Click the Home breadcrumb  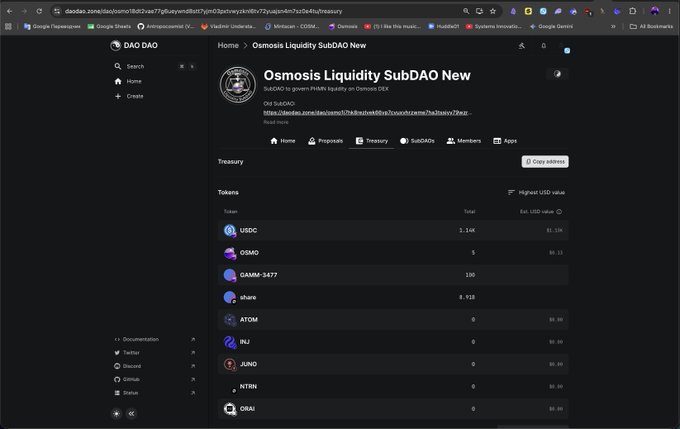pyautogui.click(x=228, y=45)
